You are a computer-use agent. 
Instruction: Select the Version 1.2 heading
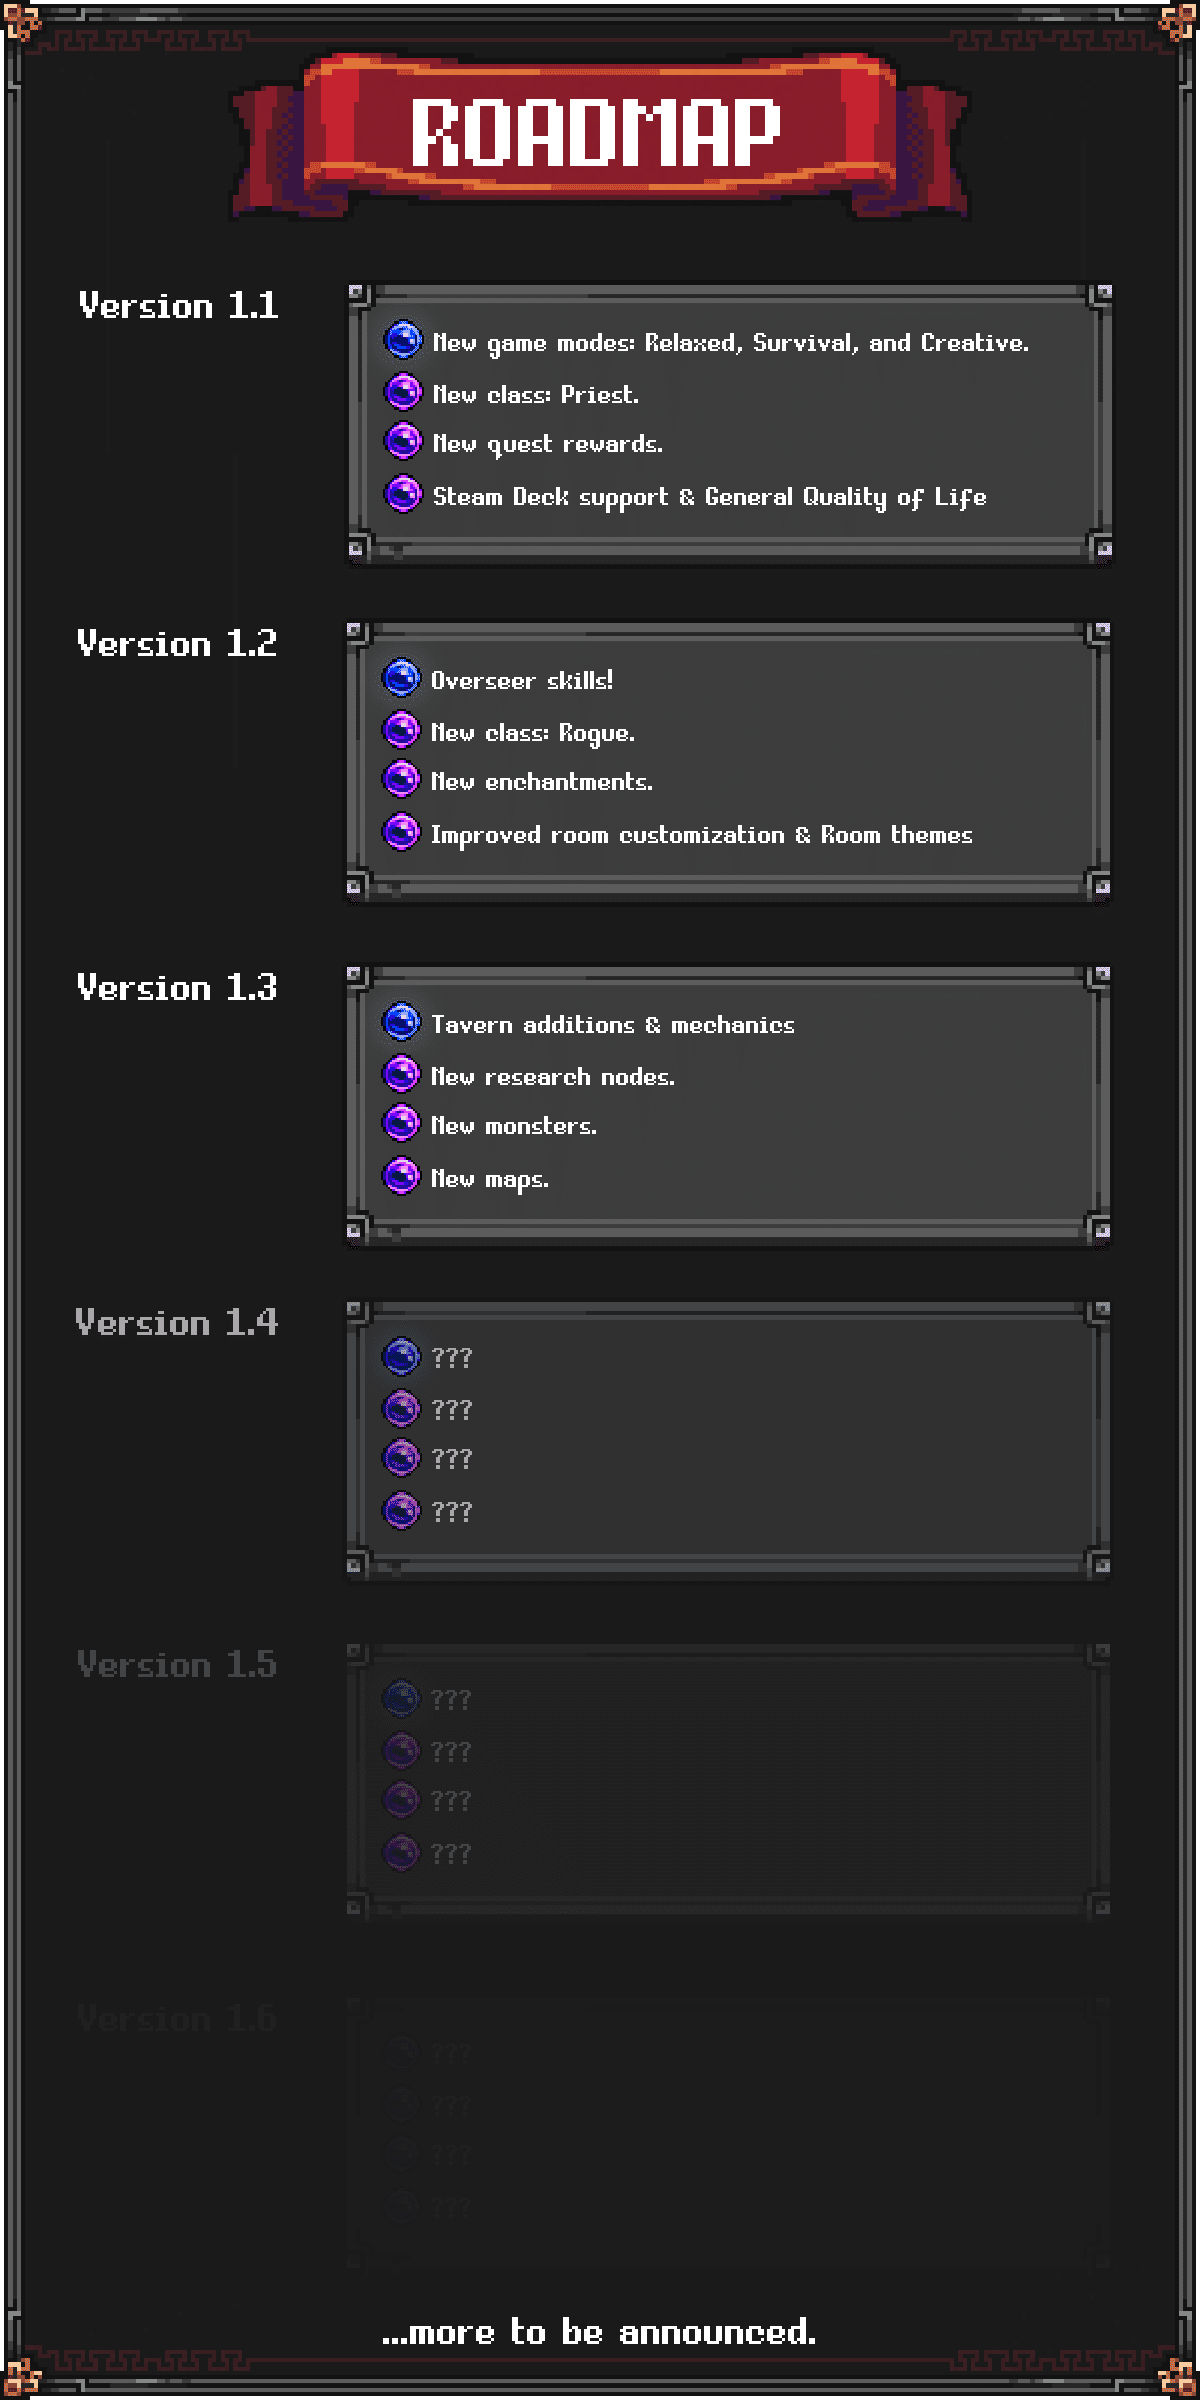point(177,644)
